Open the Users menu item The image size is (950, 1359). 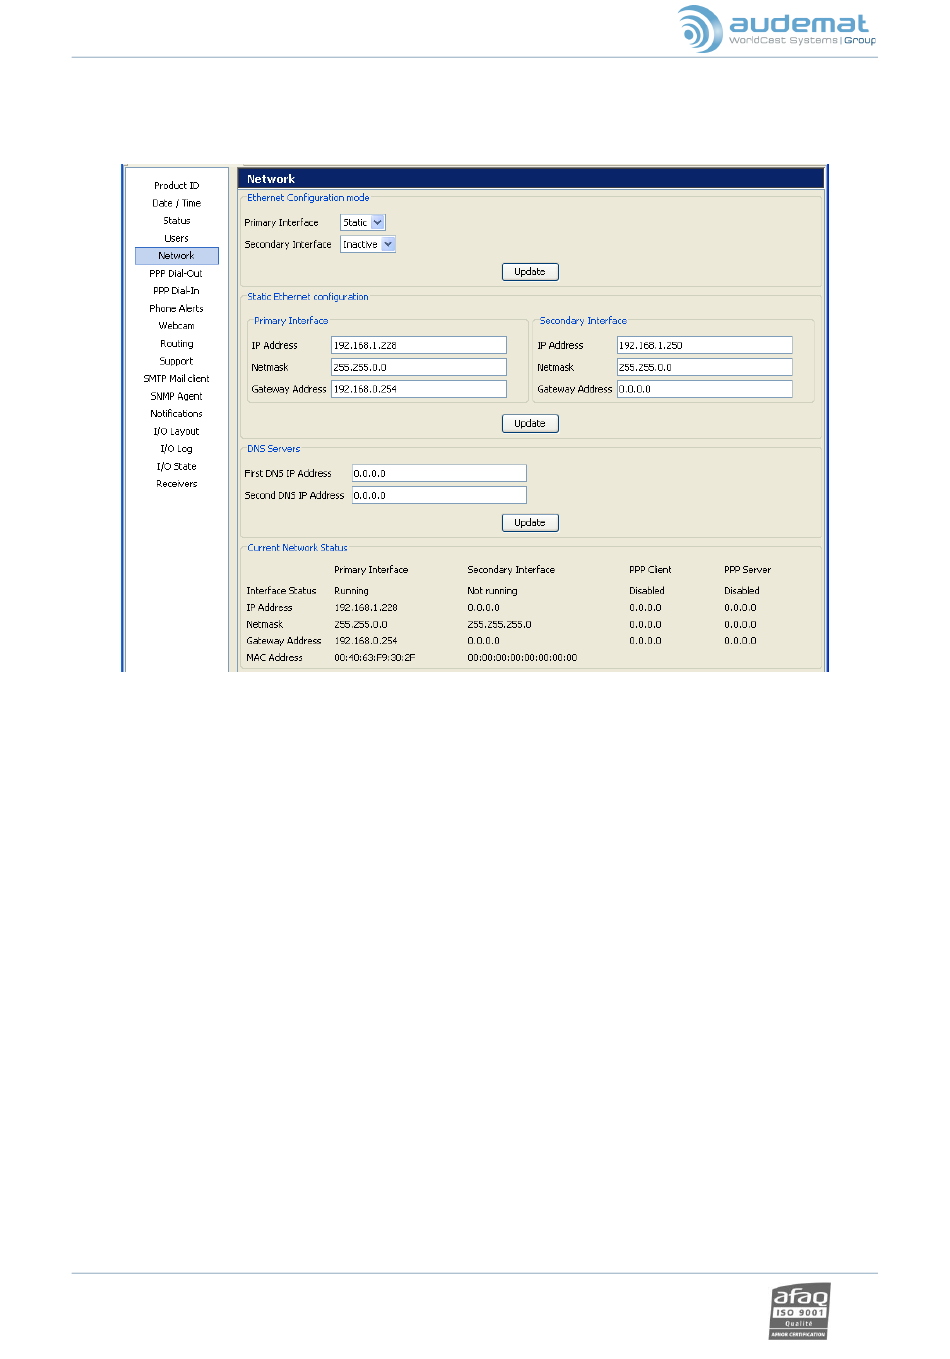click(176, 239)
